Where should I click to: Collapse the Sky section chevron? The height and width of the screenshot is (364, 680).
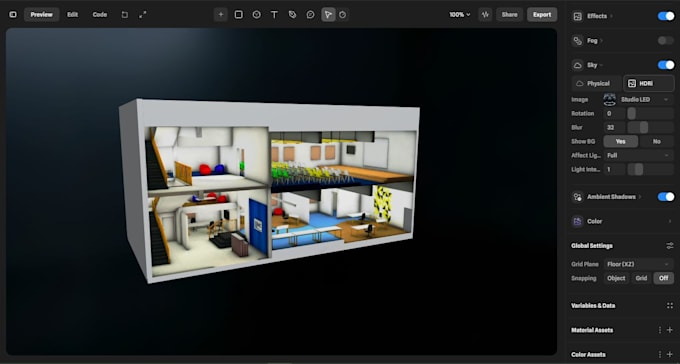pyautogui.click(x=602, y=66)
